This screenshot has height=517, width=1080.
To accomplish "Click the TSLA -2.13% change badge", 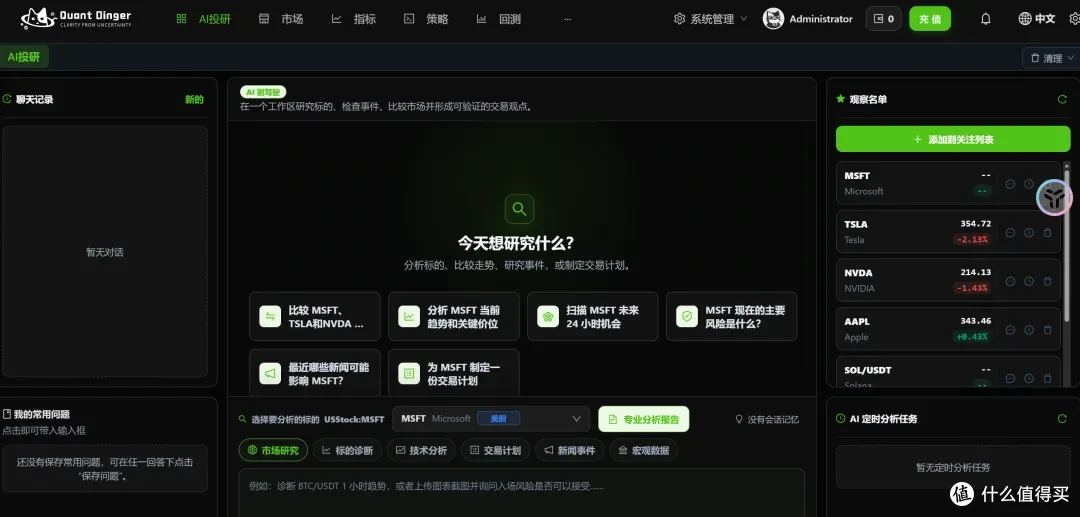I will point(972,240).
